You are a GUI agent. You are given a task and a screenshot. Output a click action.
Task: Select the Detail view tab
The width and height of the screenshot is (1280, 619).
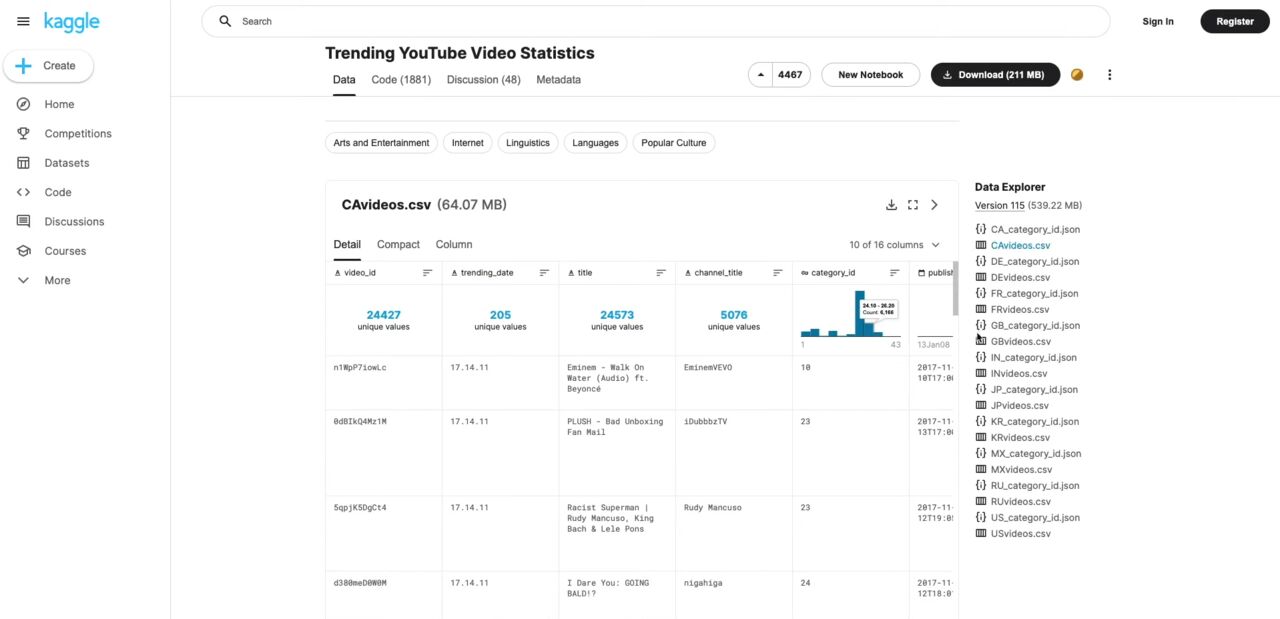click(x=347, y=245)
